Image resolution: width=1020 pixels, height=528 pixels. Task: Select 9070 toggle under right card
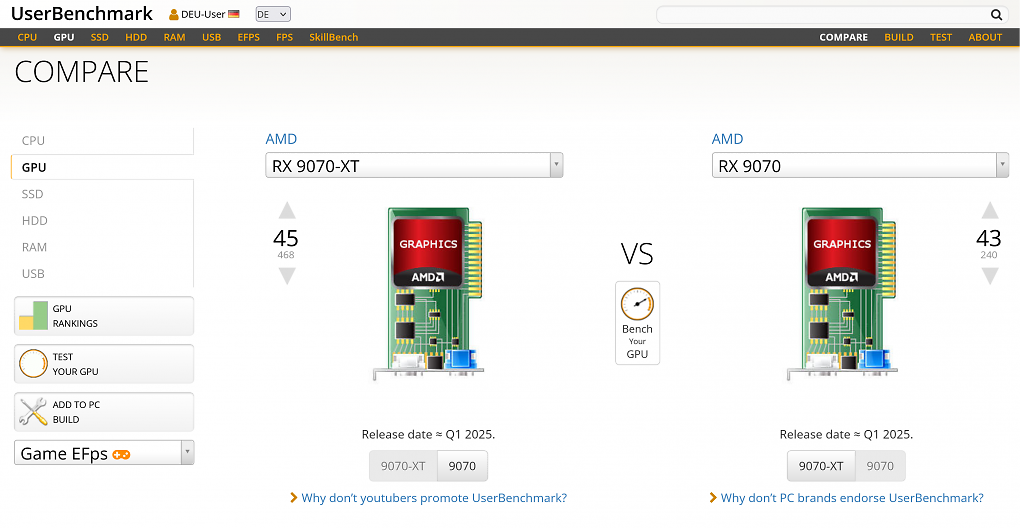[879, 466]
